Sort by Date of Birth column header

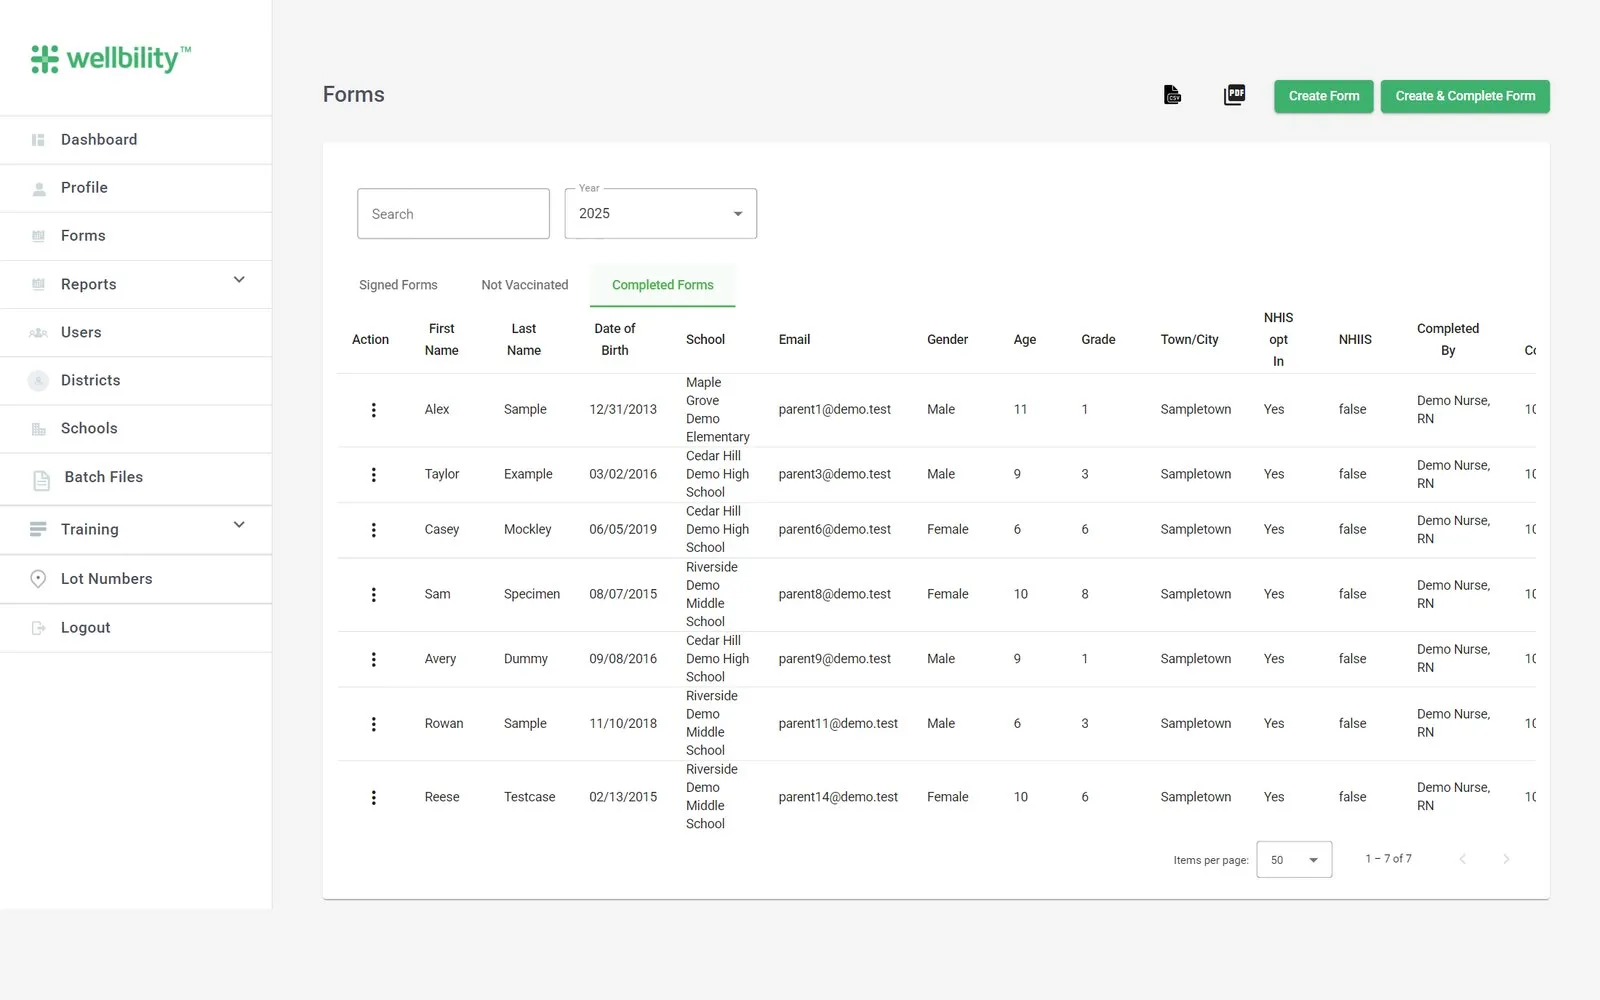point(615,340)
